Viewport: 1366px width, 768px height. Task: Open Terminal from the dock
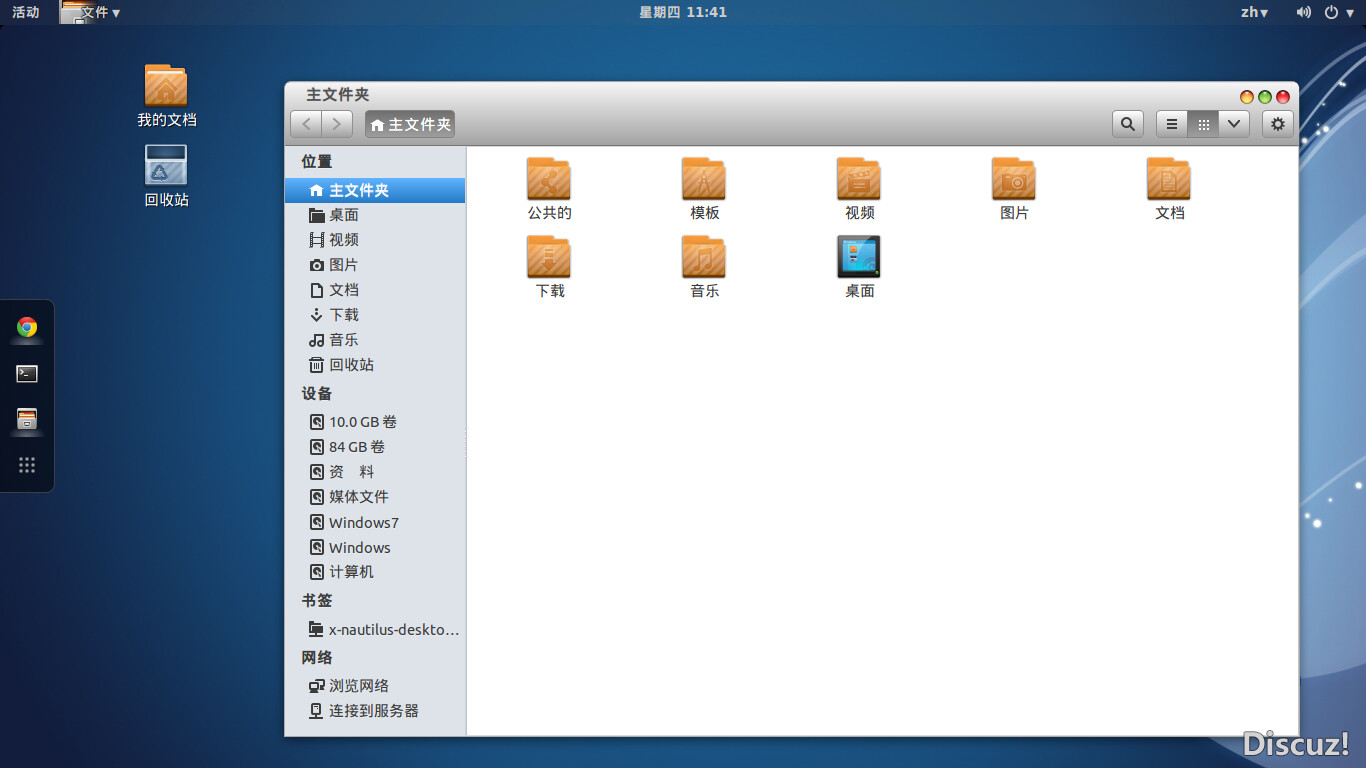27,374
